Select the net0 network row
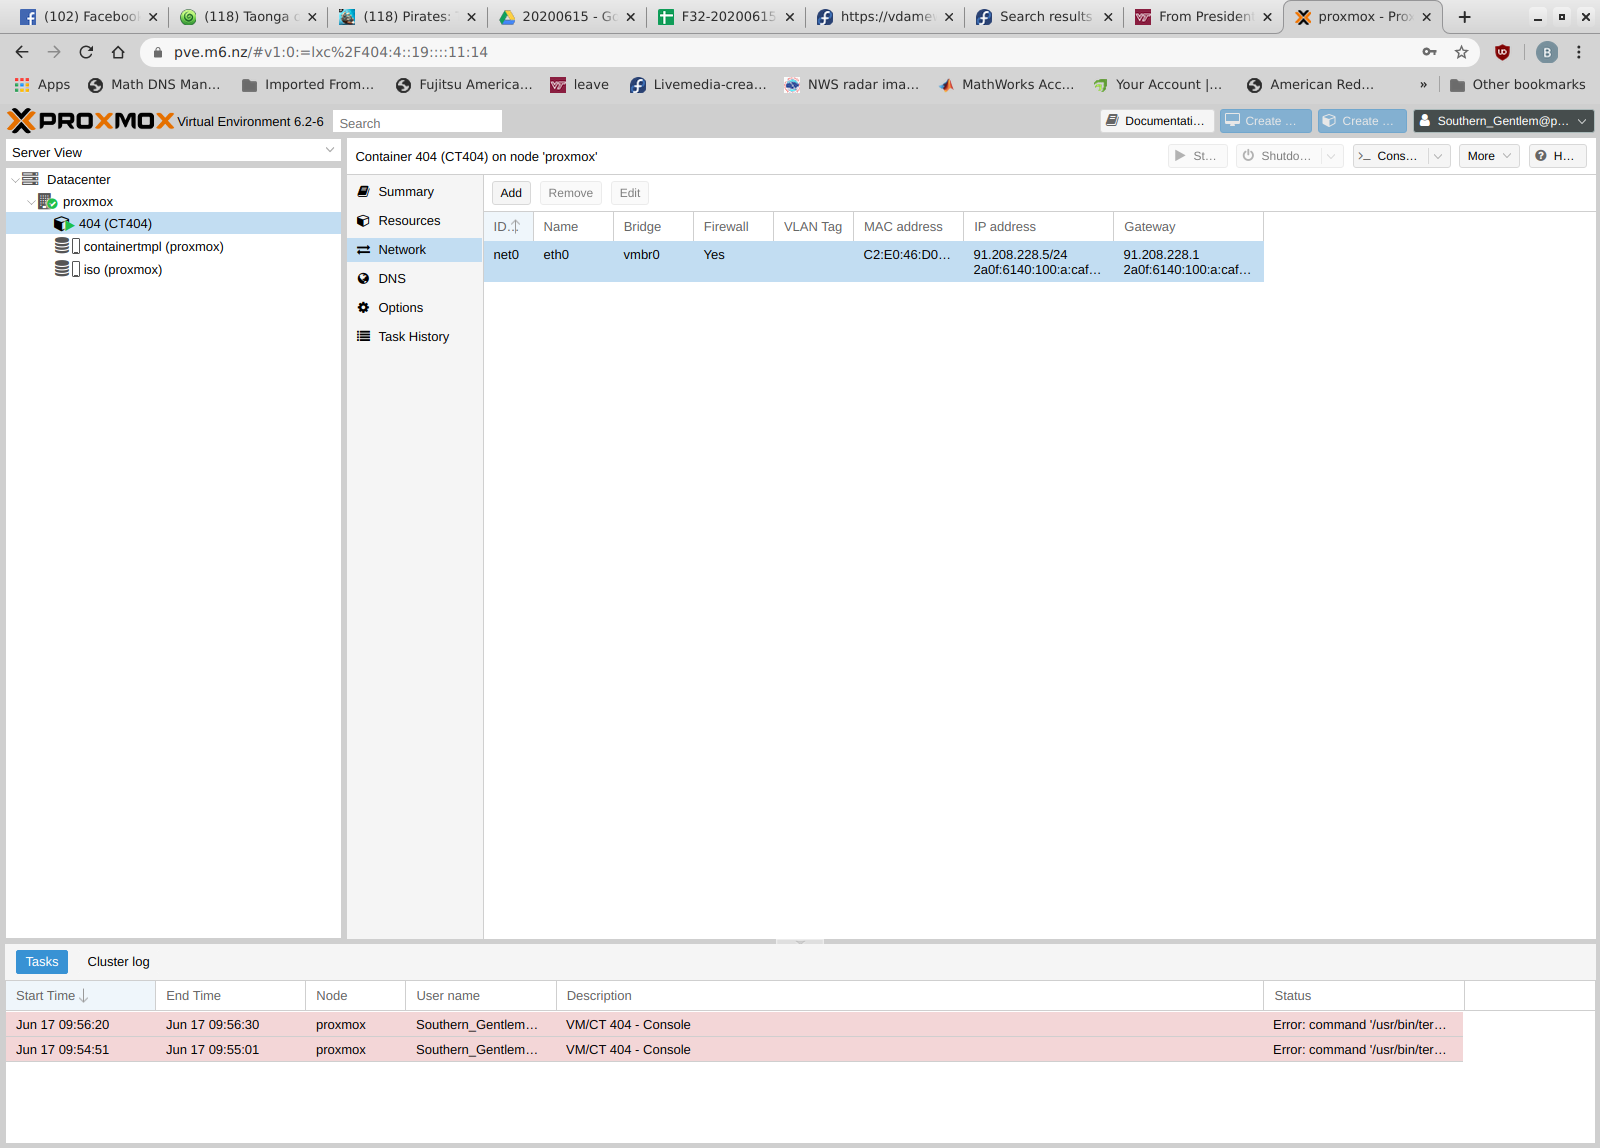Viewport: 1600px width, 1148px height. pos(873,262)
